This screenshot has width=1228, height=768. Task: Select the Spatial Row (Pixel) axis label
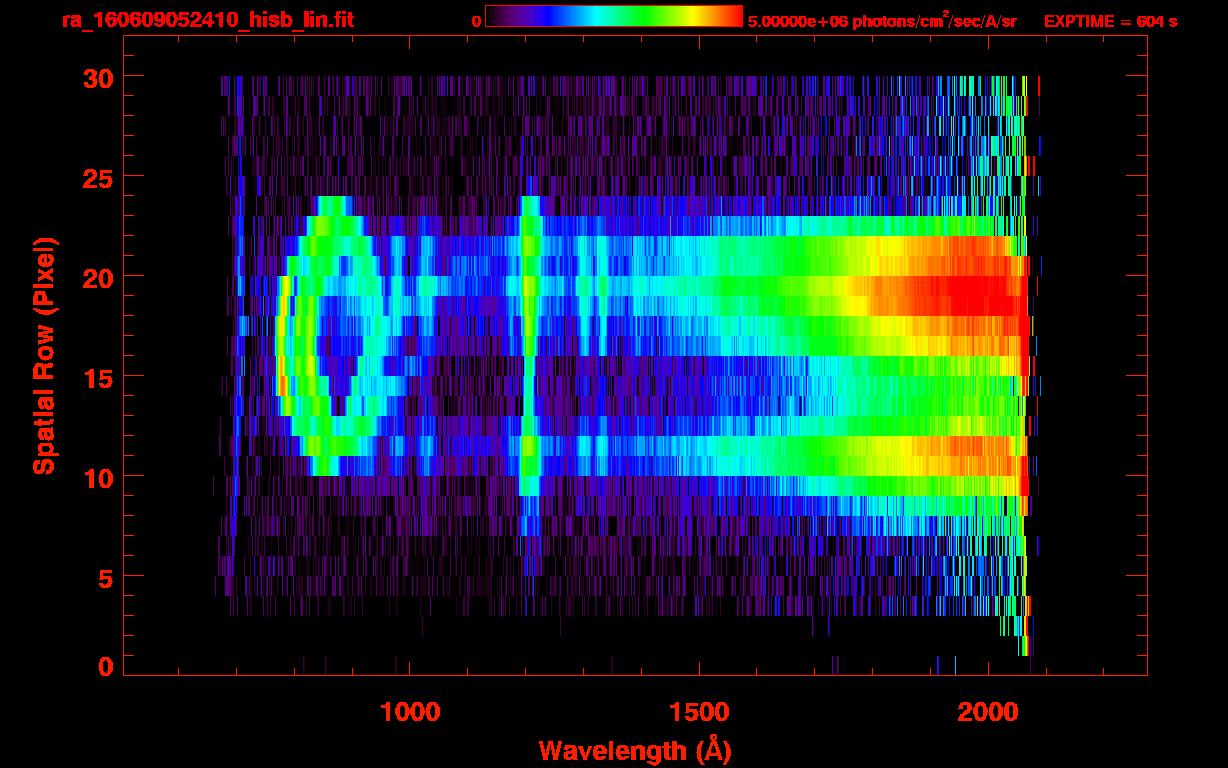43,355
